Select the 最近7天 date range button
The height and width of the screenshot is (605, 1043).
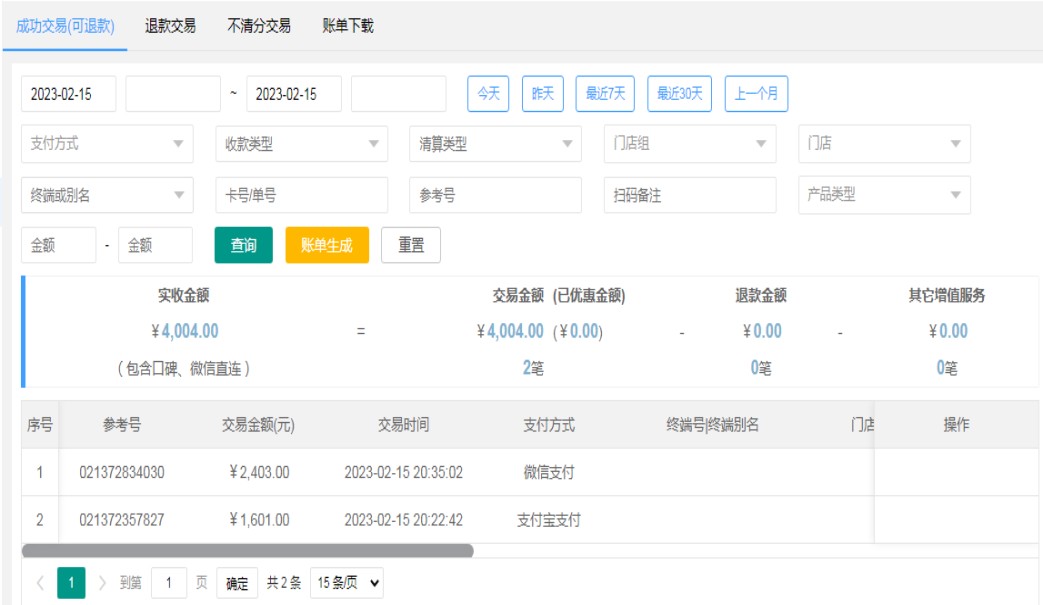(x=605, y=94)
